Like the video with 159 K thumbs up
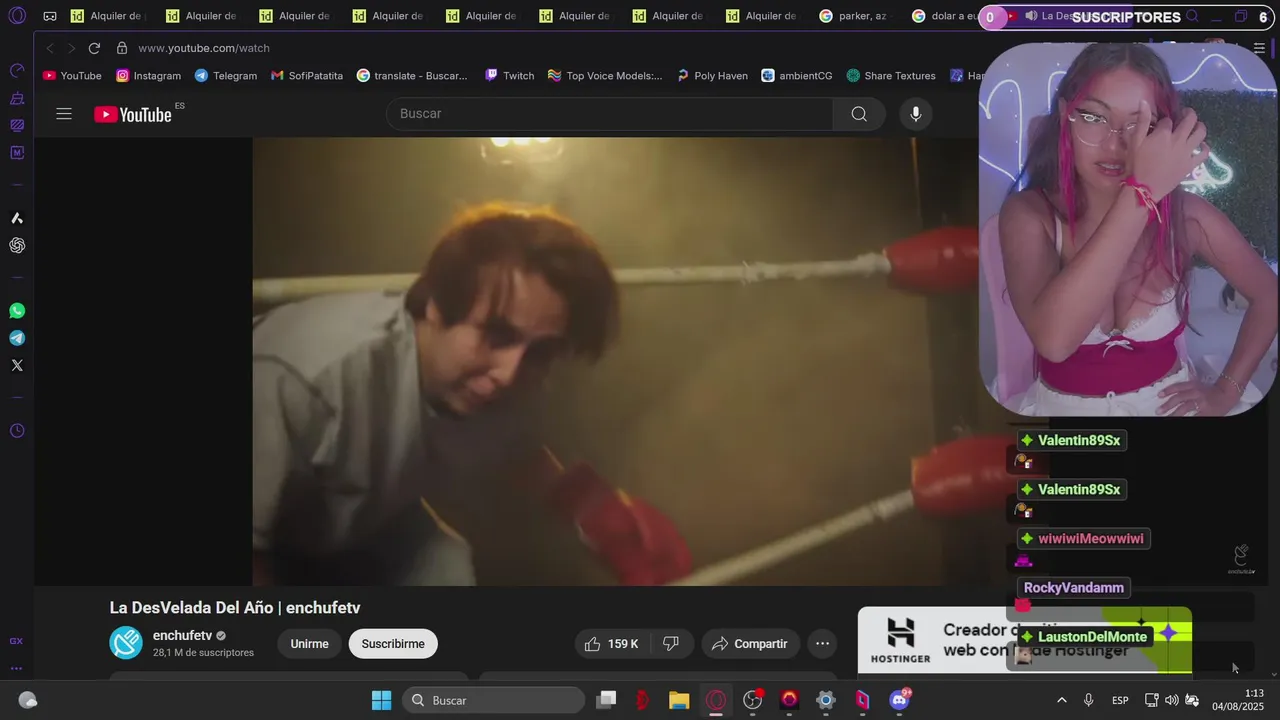The image size is (1280, 720). [x=611, y=644]
